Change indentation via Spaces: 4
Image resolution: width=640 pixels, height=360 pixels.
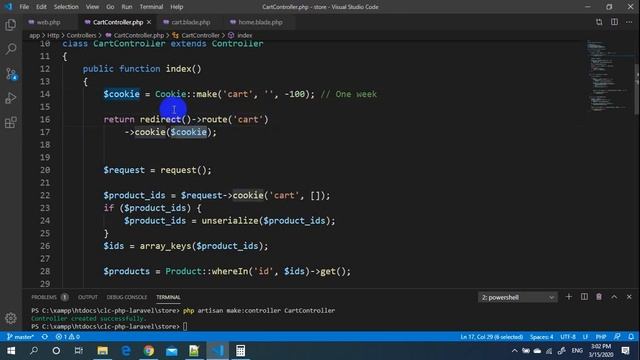[x=542, y=337]
